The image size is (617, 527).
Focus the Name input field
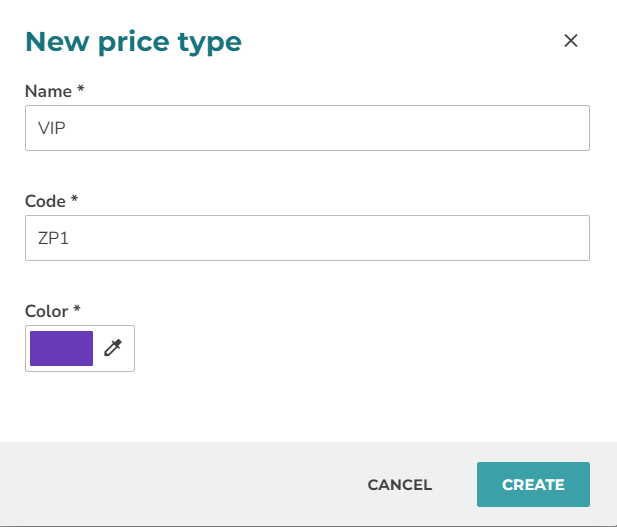(307, 128)
